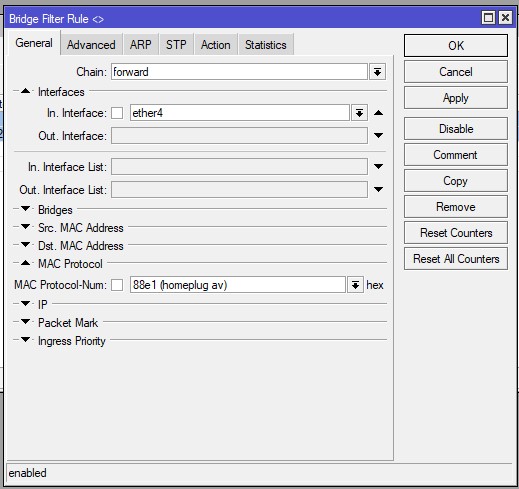This screenshot has width=519, height=489.
Task: Disable this filter rule
Action: [456, 129]
